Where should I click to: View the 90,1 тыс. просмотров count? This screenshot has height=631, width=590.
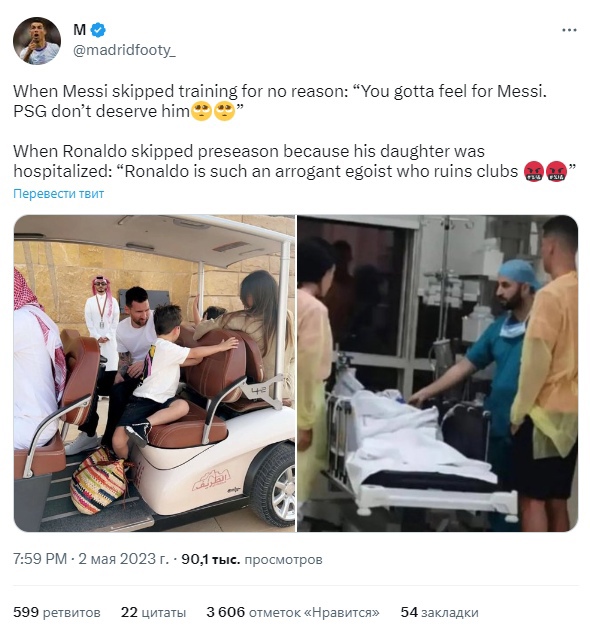(x=252, y=559)
